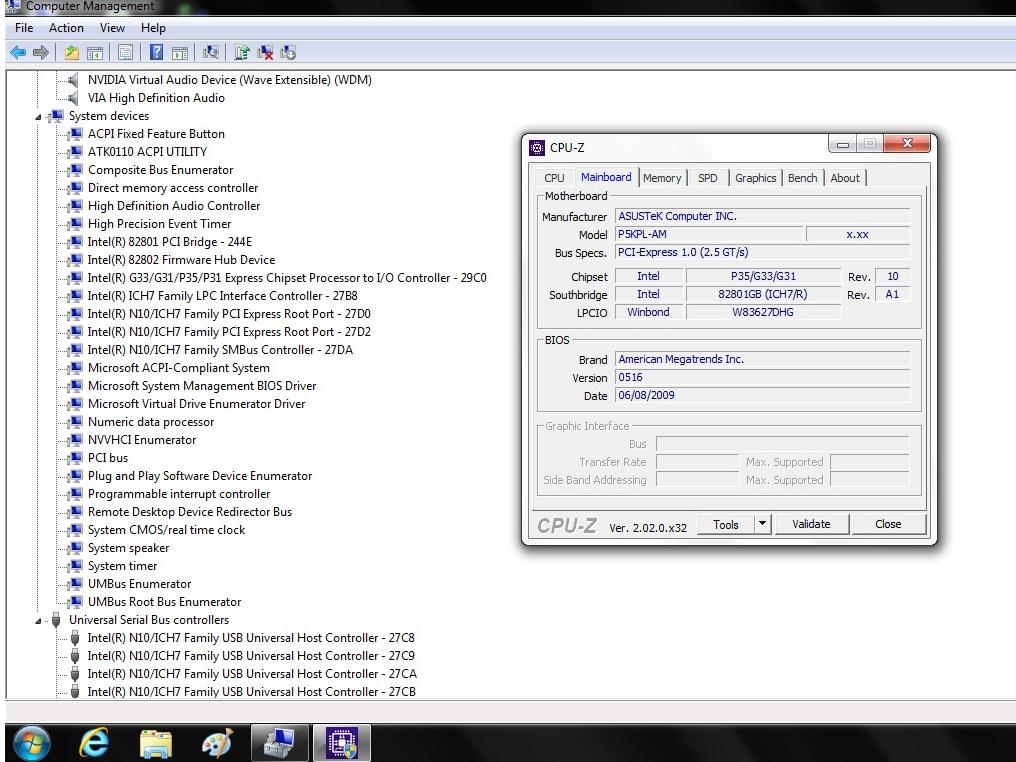Select NVVHCI Enumerator device
Image resolution: width=1016 pixels, height=762 pixels.
pyautogui.click(x=142, y=440)
